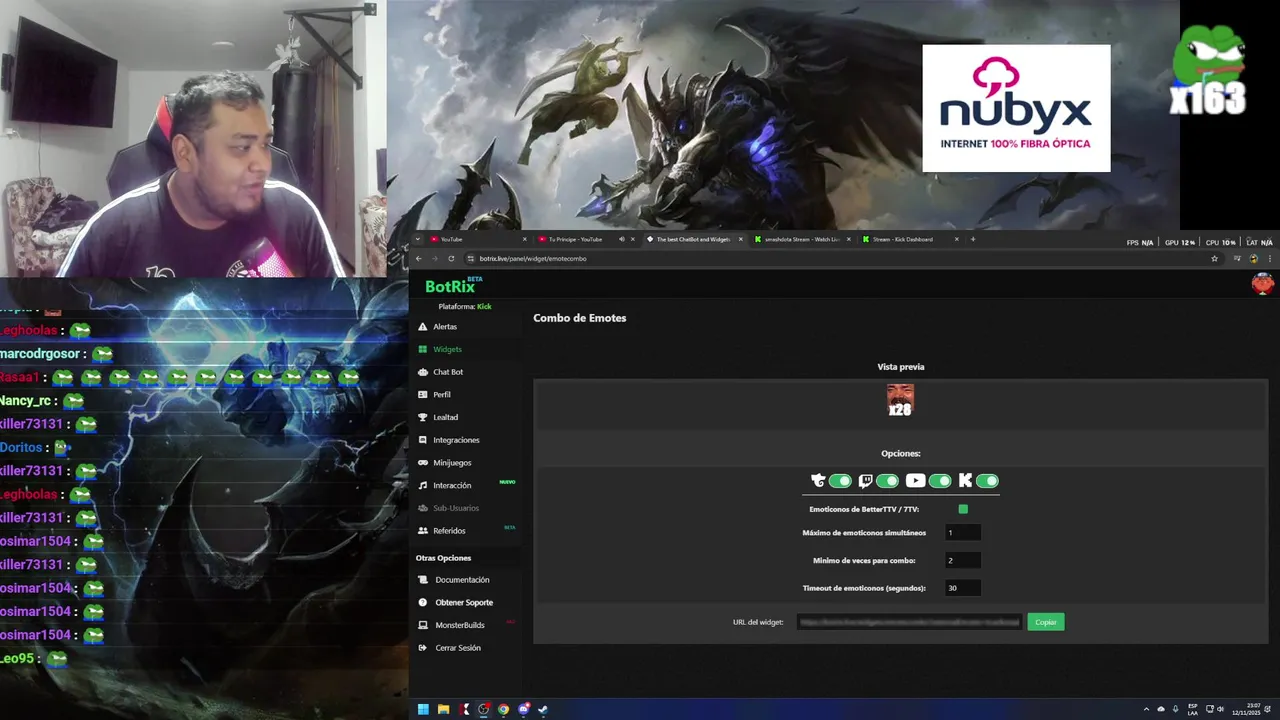The height and width of the screenshot is (720, 1280).
Task: Click the Perfil profile card icon
Action: [423, 395]
